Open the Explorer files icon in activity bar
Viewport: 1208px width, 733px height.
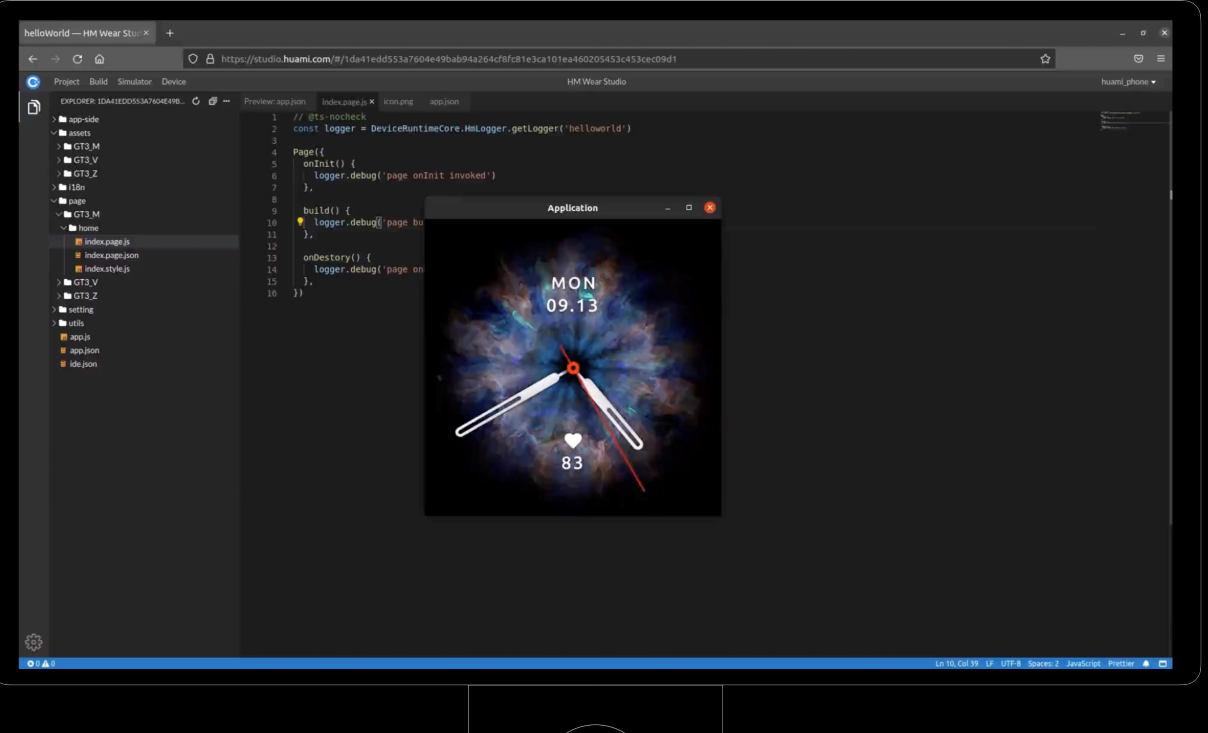pos(33,107)
